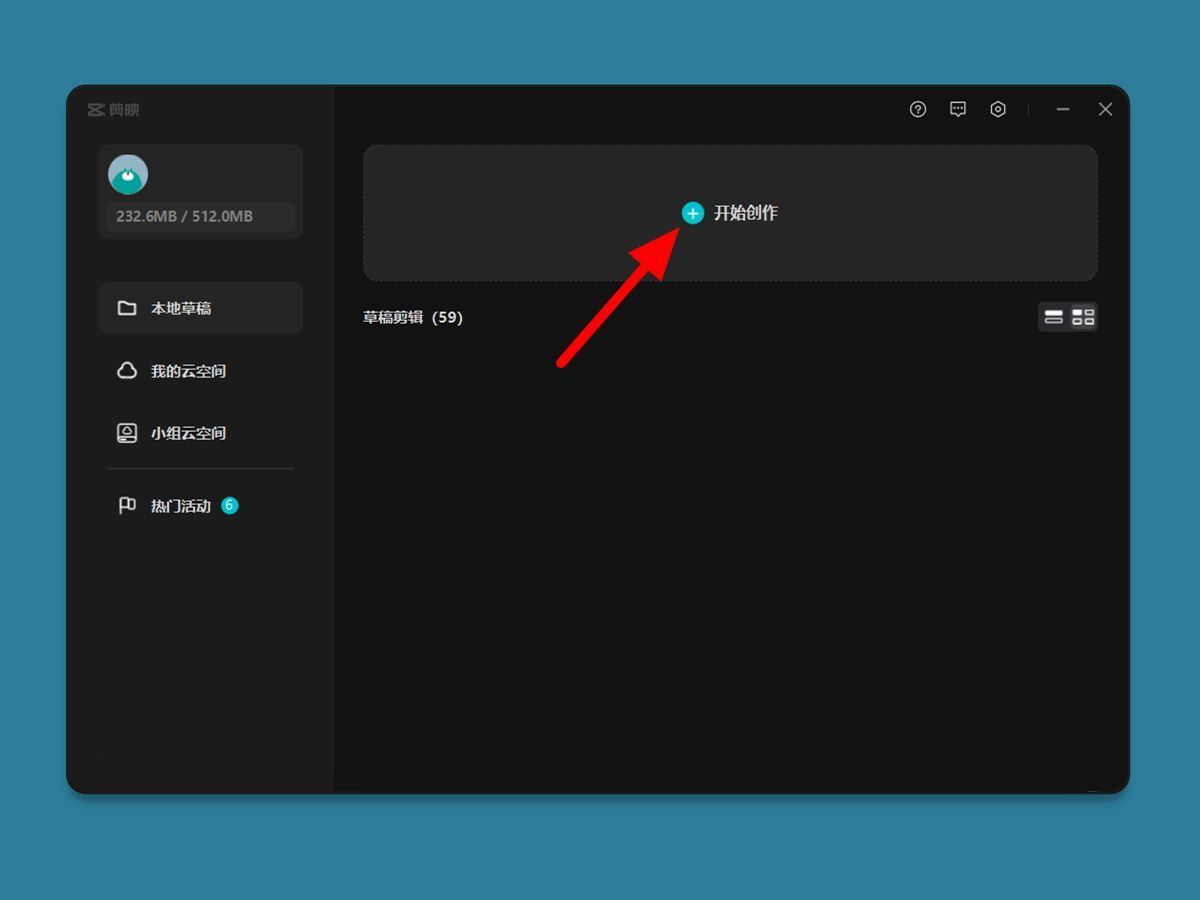
Task: Click the folder icon beside 本地草稿
Action: (x=127, y=308)
